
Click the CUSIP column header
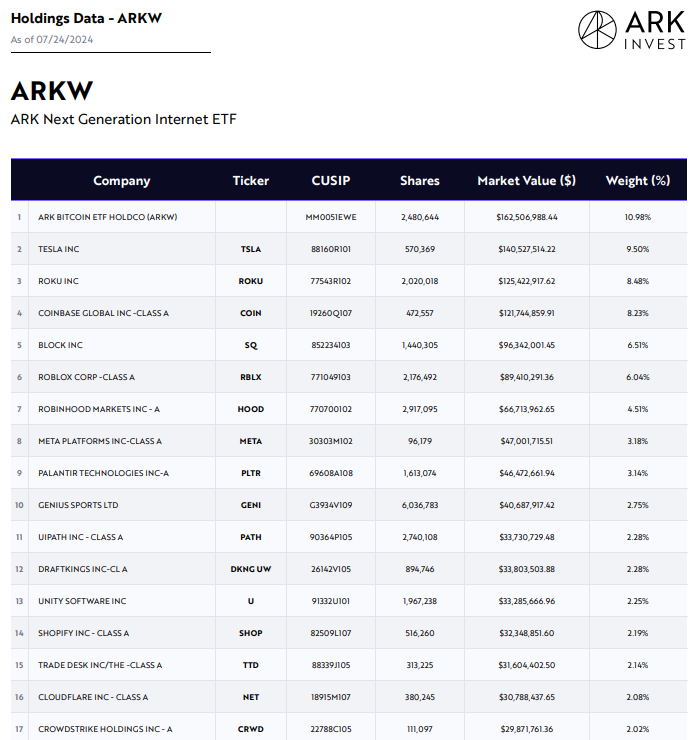click(331, 181)
